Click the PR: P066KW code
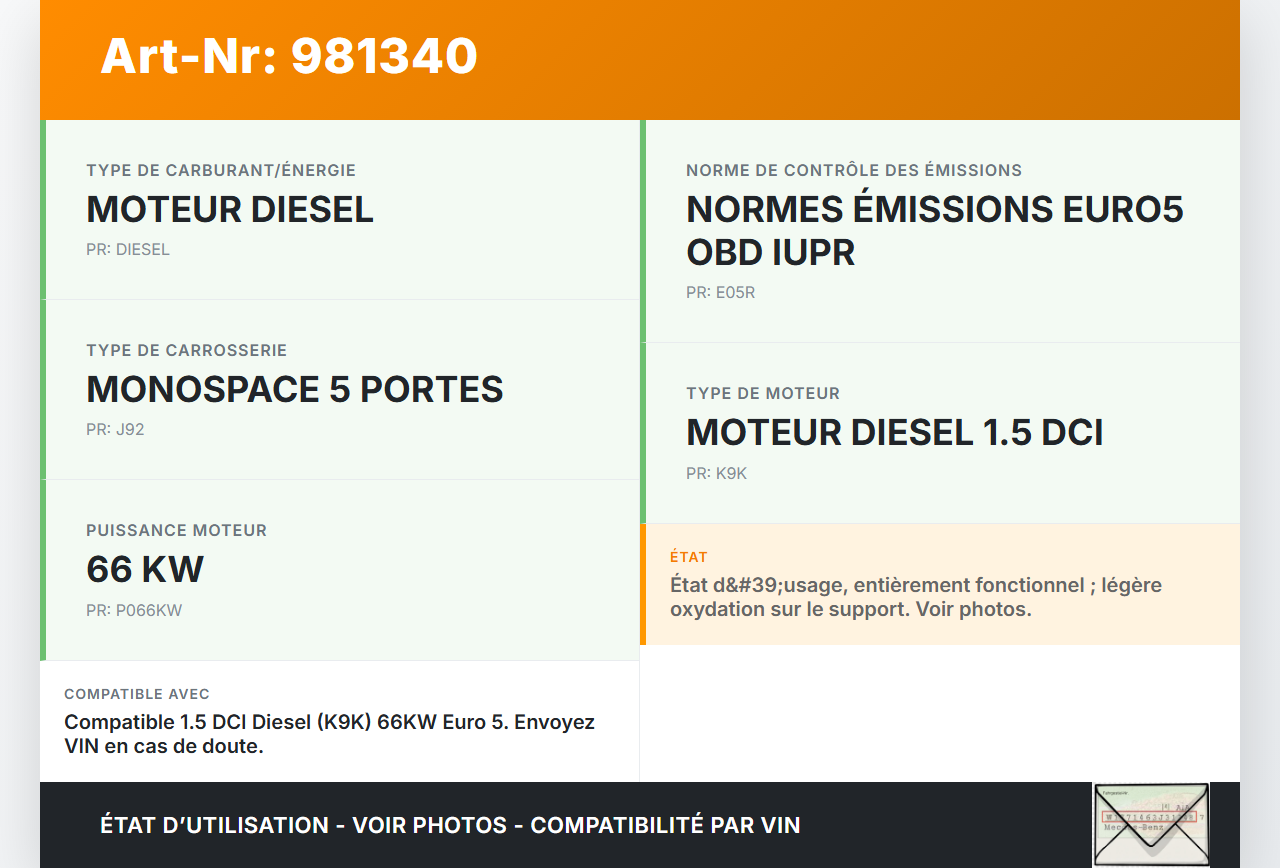 pos(134,610)
